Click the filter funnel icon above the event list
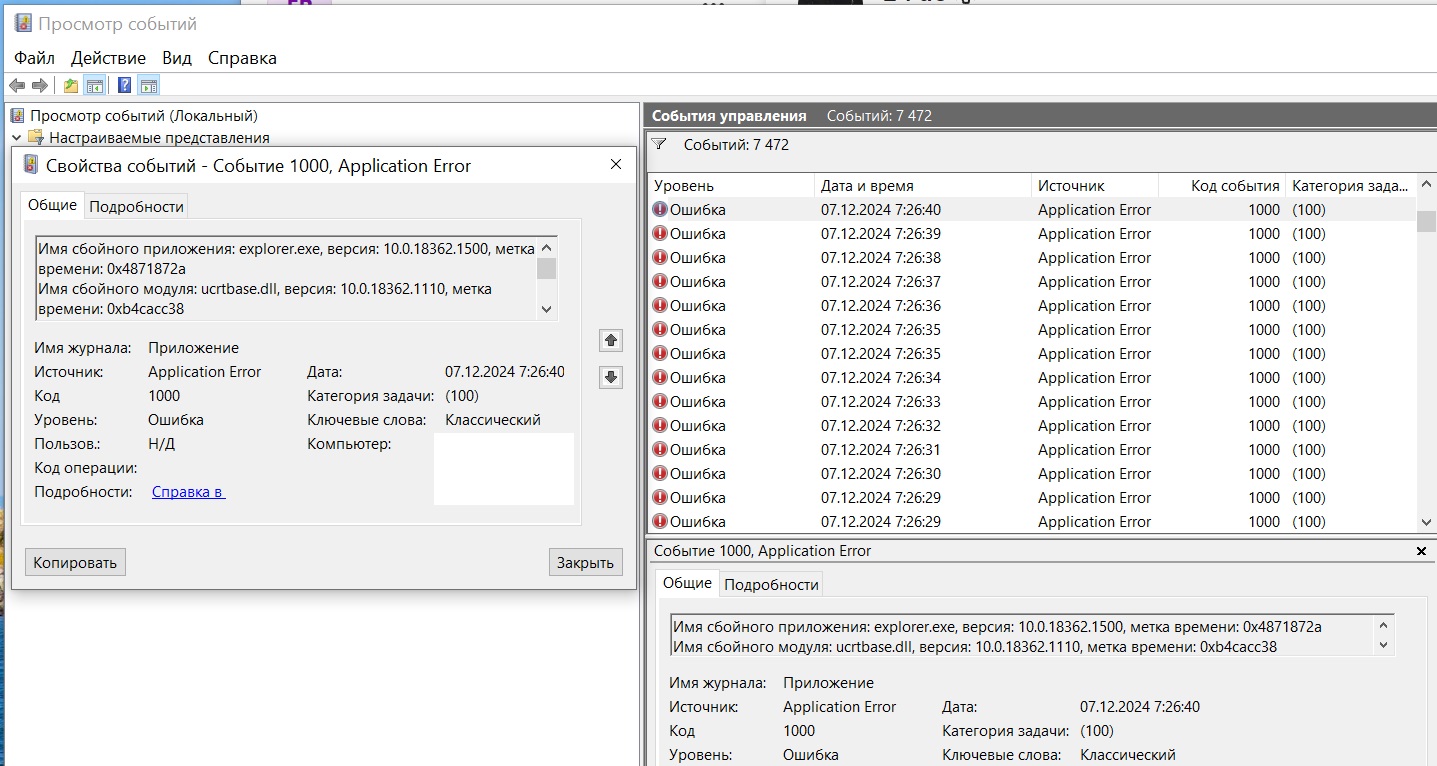Image resolution: width=1437 pixels, height=766 pixels. click(x=659, y=144)
